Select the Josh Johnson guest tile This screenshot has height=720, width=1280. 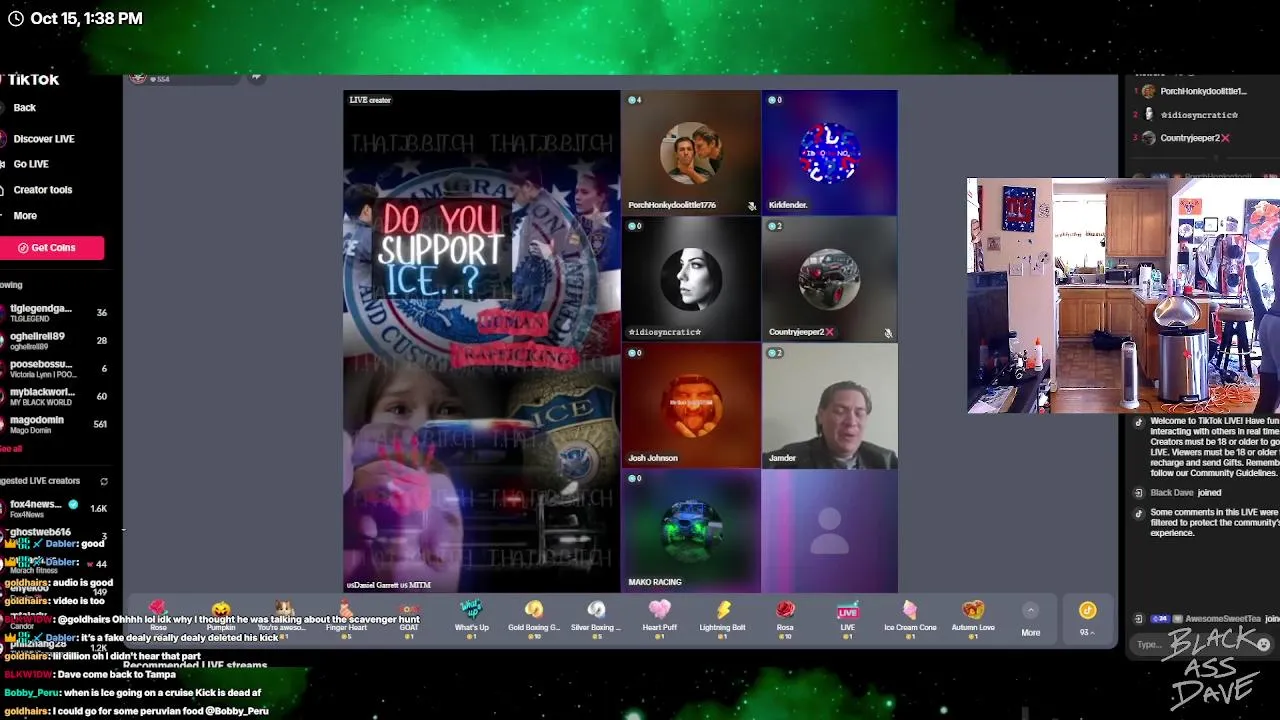tap(690, 405)
